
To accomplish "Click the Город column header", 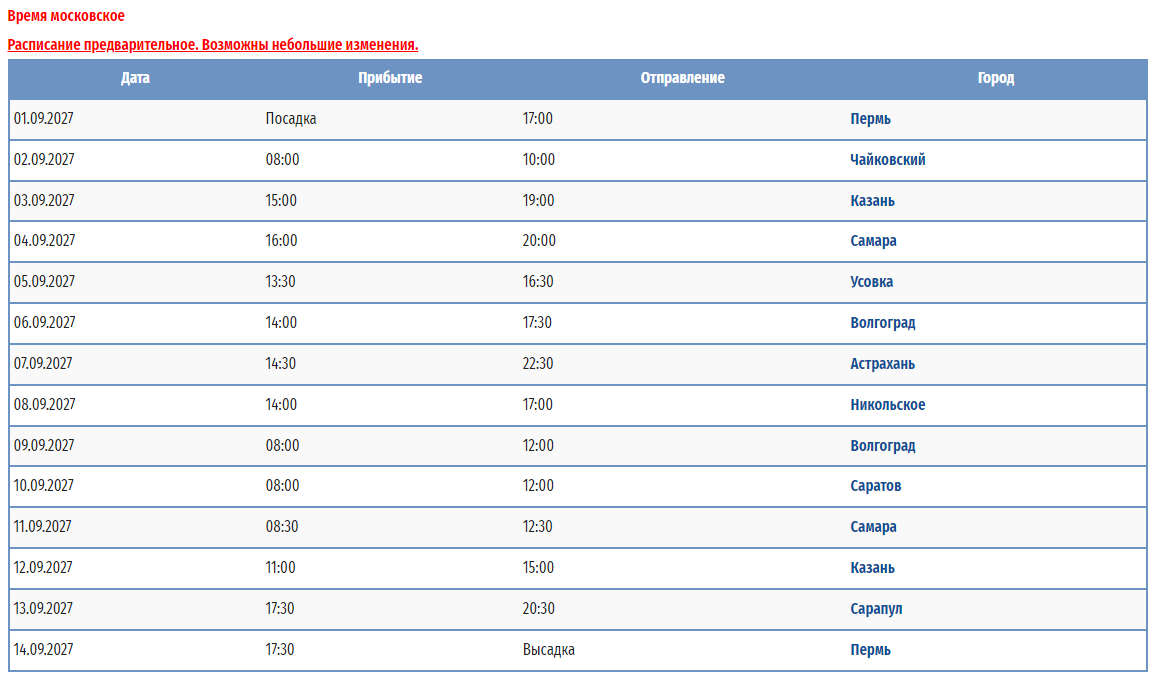I will click(996, 78).
